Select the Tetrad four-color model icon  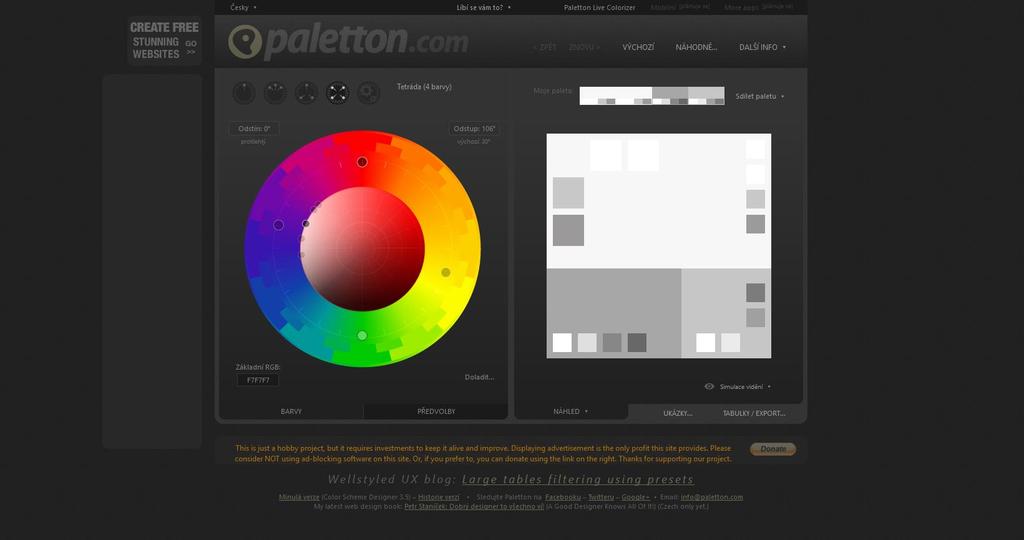pyautogui.click(x=338, y=93)
